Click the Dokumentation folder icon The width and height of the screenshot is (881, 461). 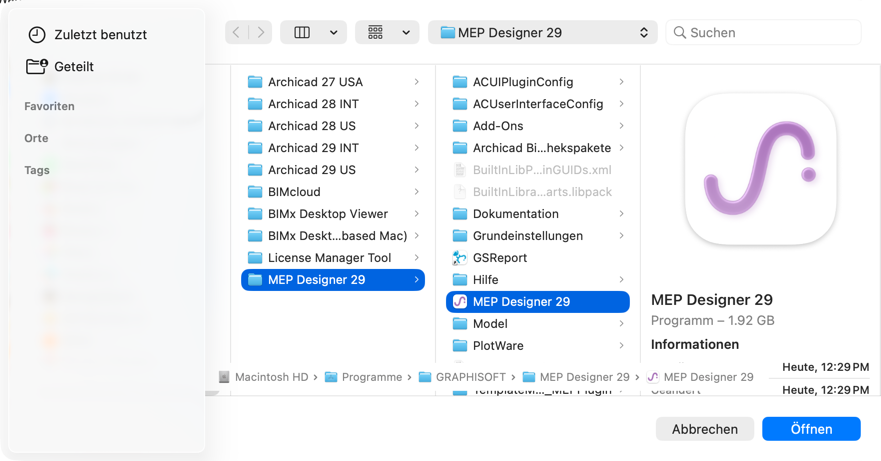(460, 214)
